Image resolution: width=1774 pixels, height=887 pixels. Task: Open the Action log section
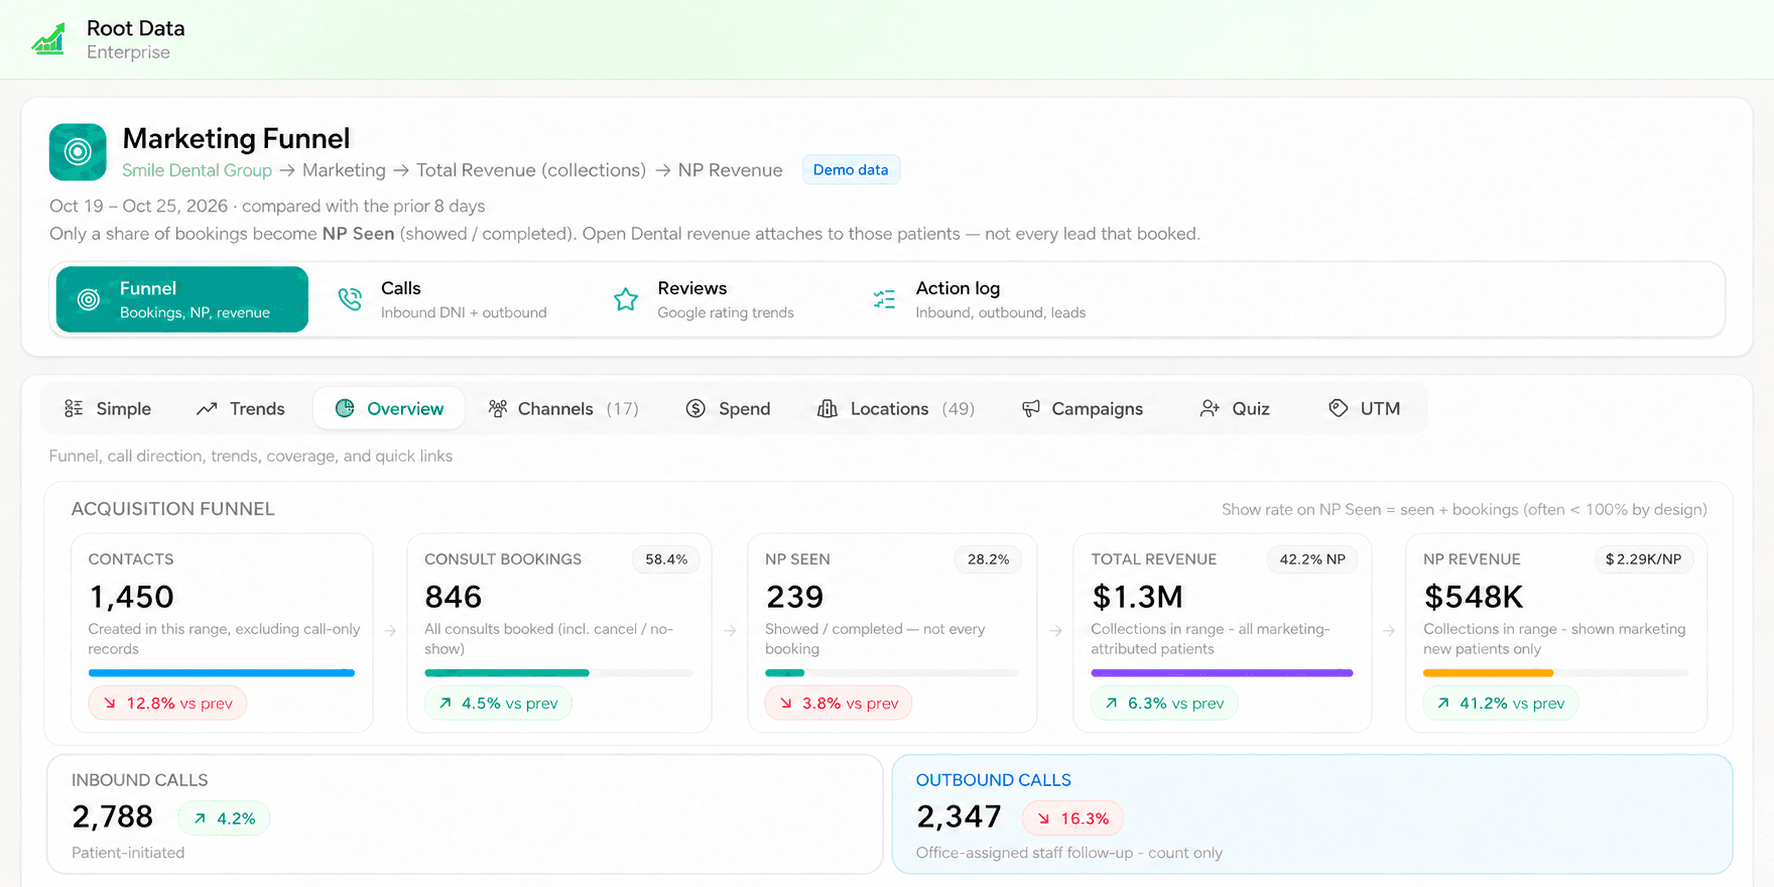tap(980, 299)
